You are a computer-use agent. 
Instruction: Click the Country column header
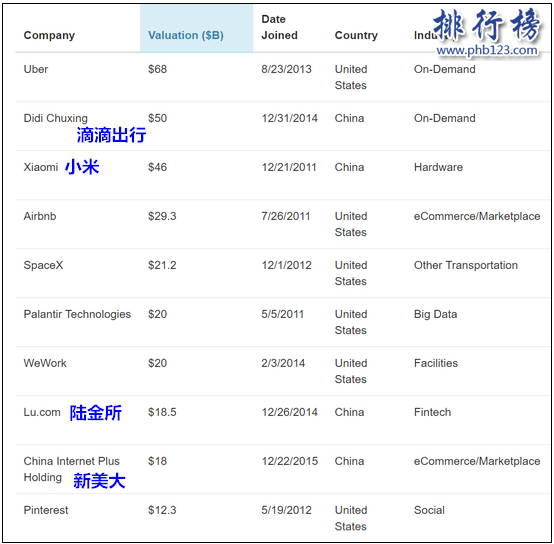356,35
